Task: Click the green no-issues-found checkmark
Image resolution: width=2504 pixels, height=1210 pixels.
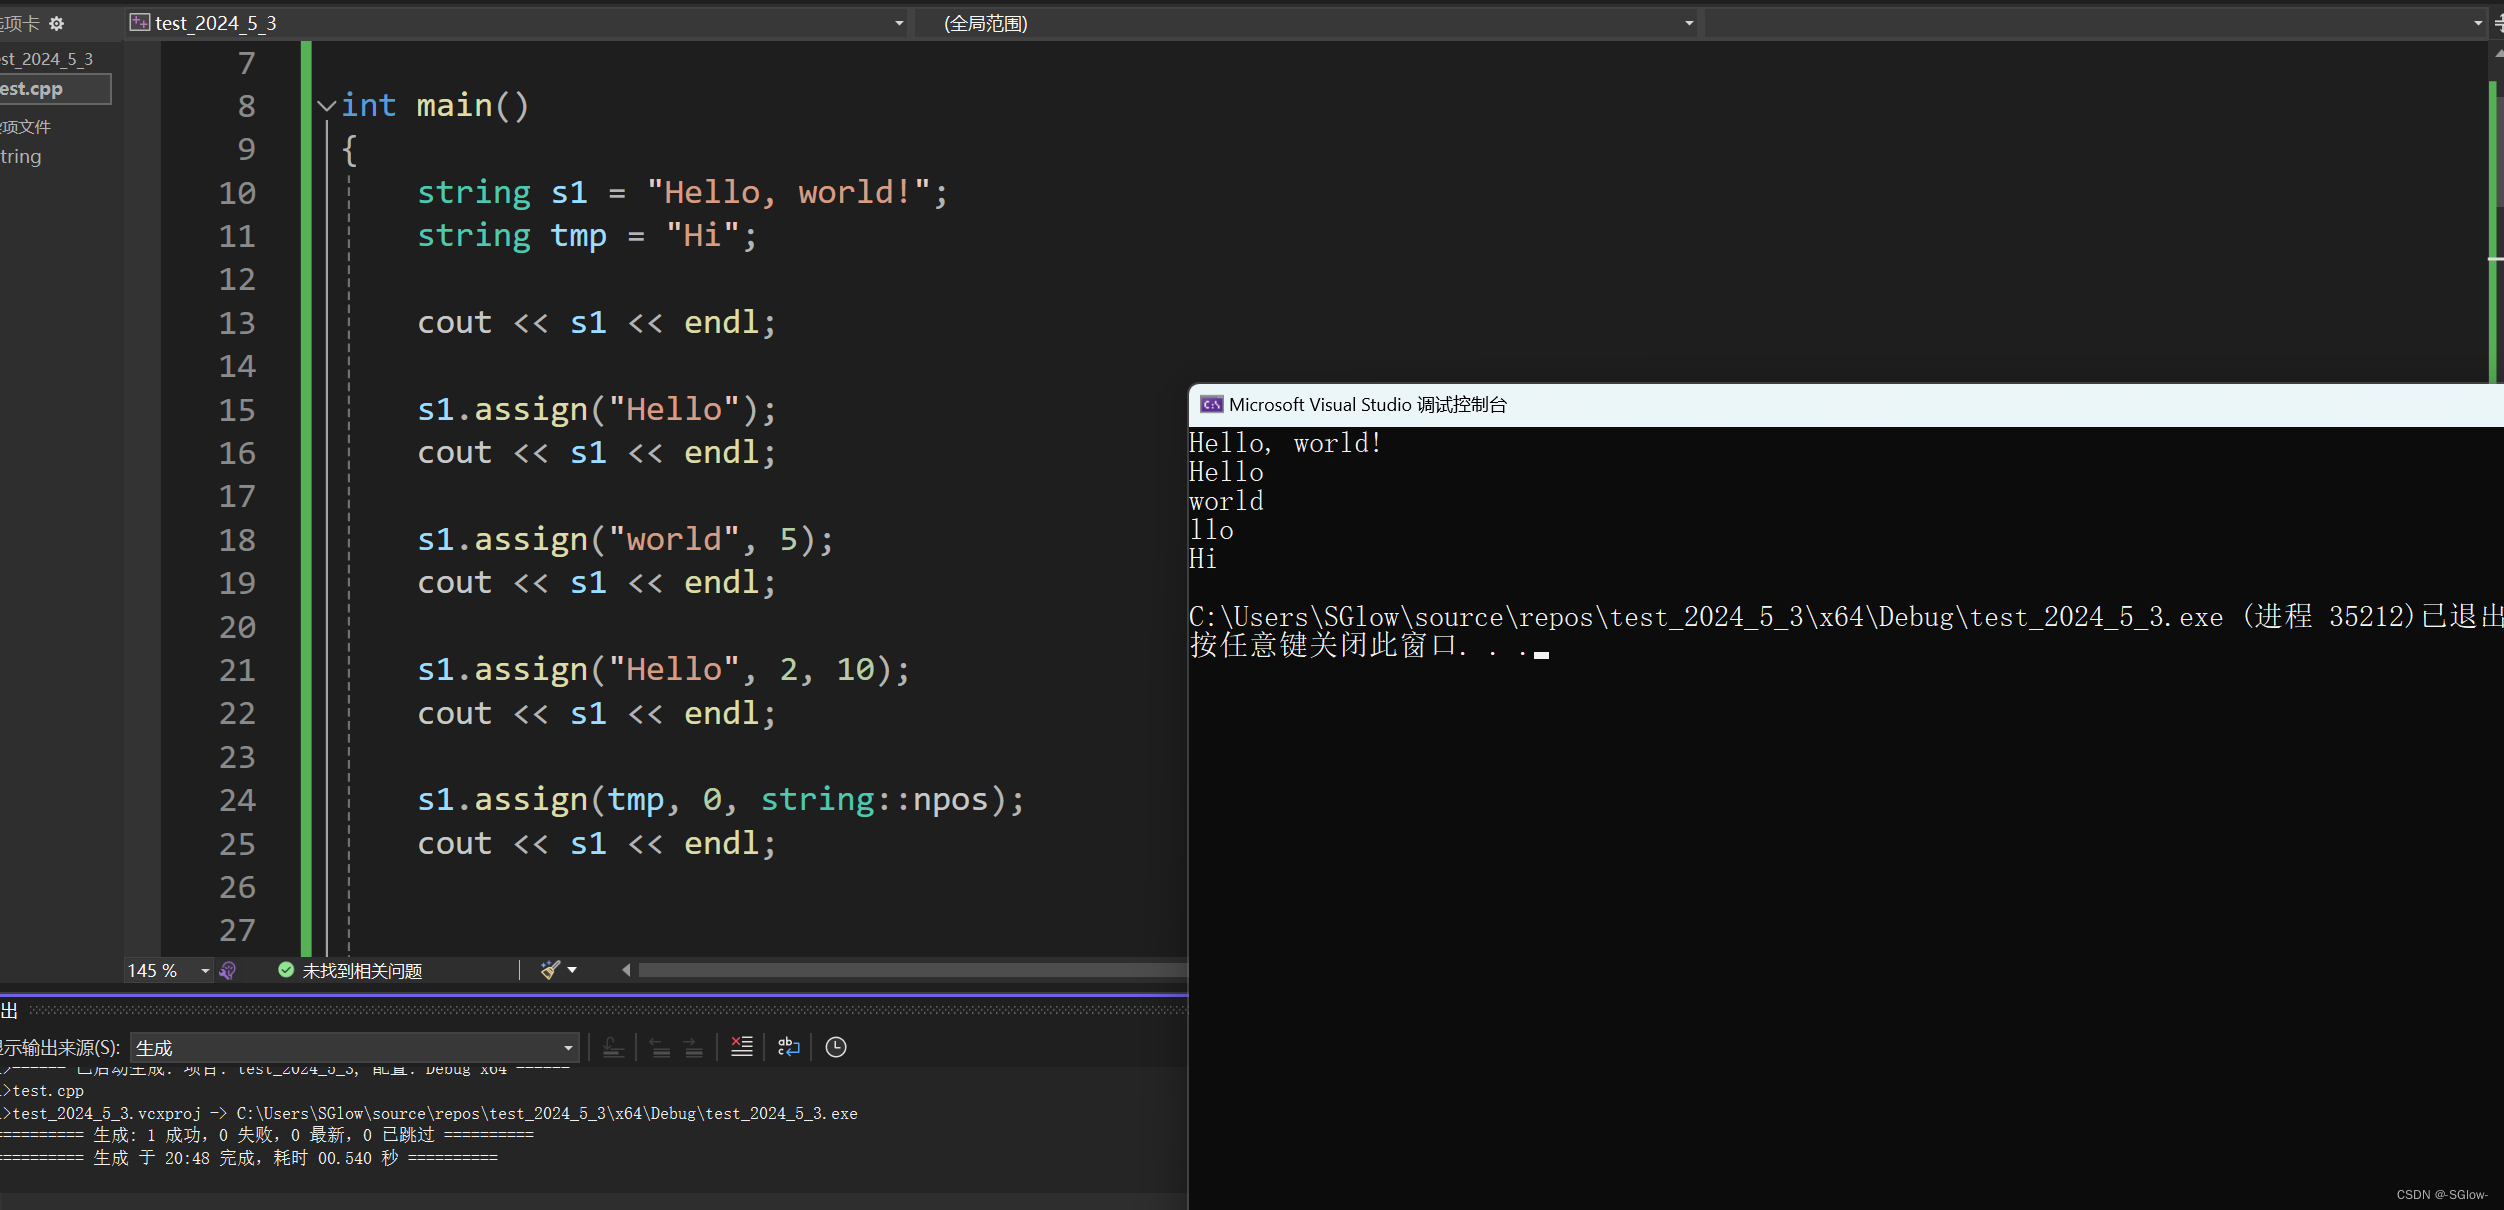Action: pos(286,970)
